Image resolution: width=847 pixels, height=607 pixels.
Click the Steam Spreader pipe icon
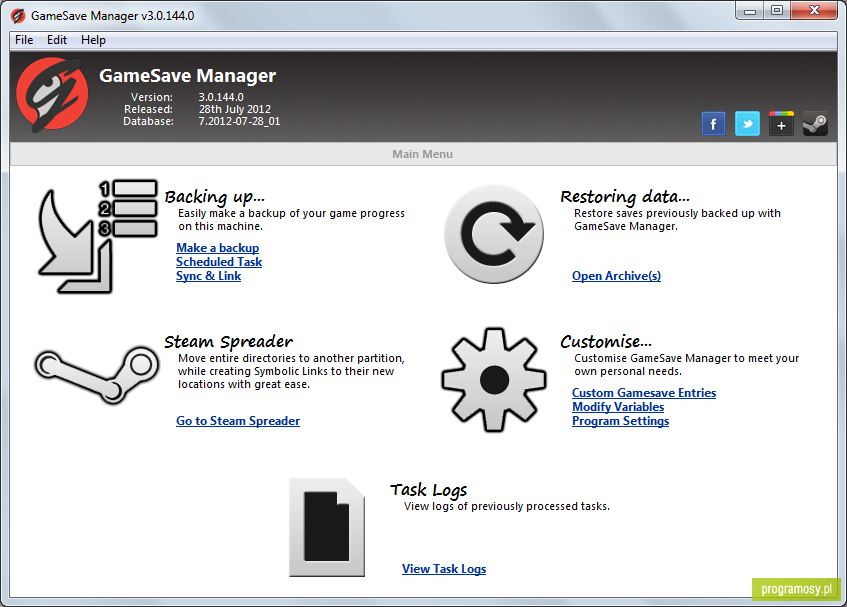click(97, 374)
